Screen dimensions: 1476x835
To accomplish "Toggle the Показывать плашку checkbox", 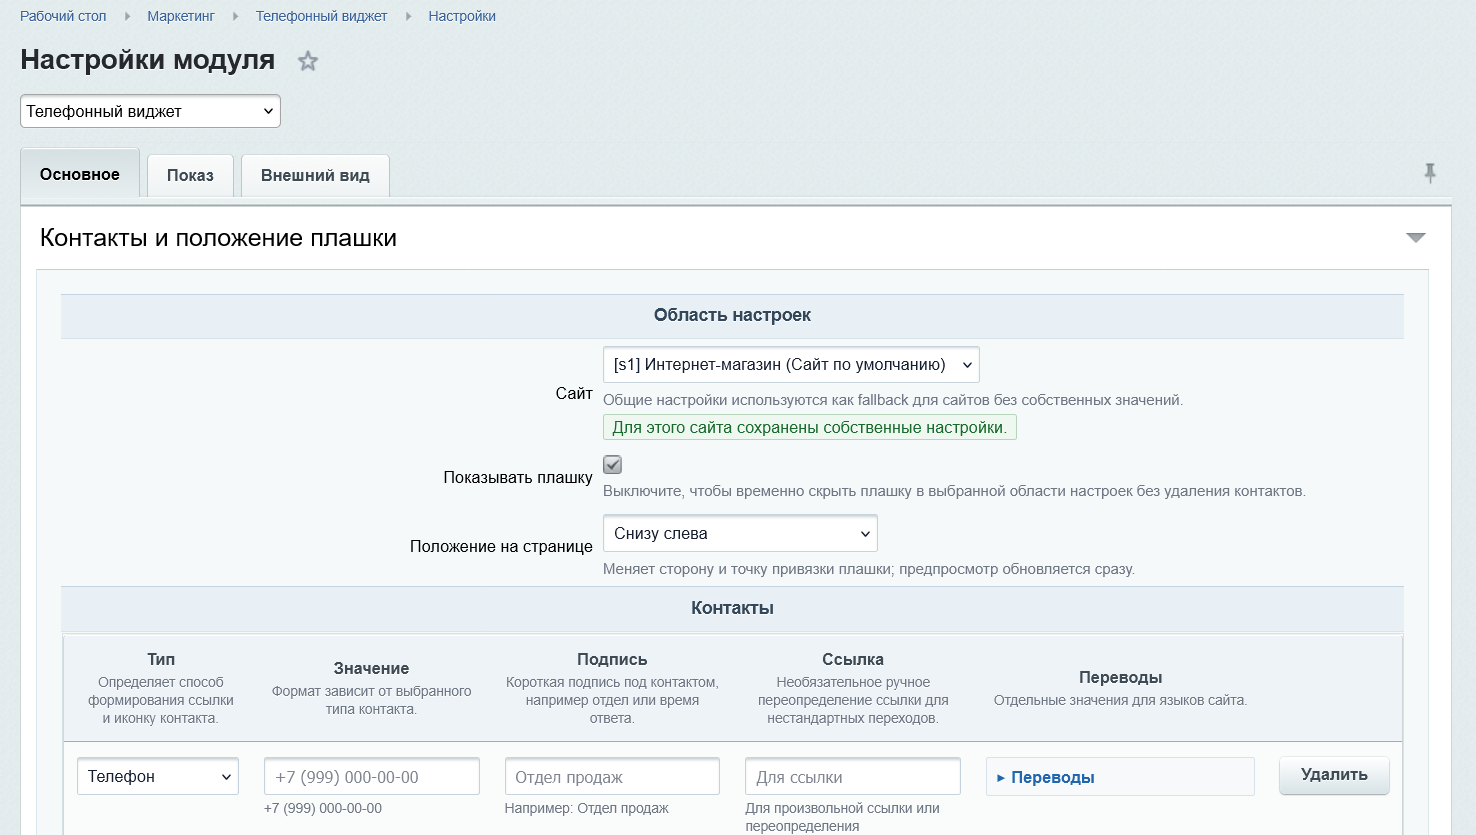I will tap(613, 465).
